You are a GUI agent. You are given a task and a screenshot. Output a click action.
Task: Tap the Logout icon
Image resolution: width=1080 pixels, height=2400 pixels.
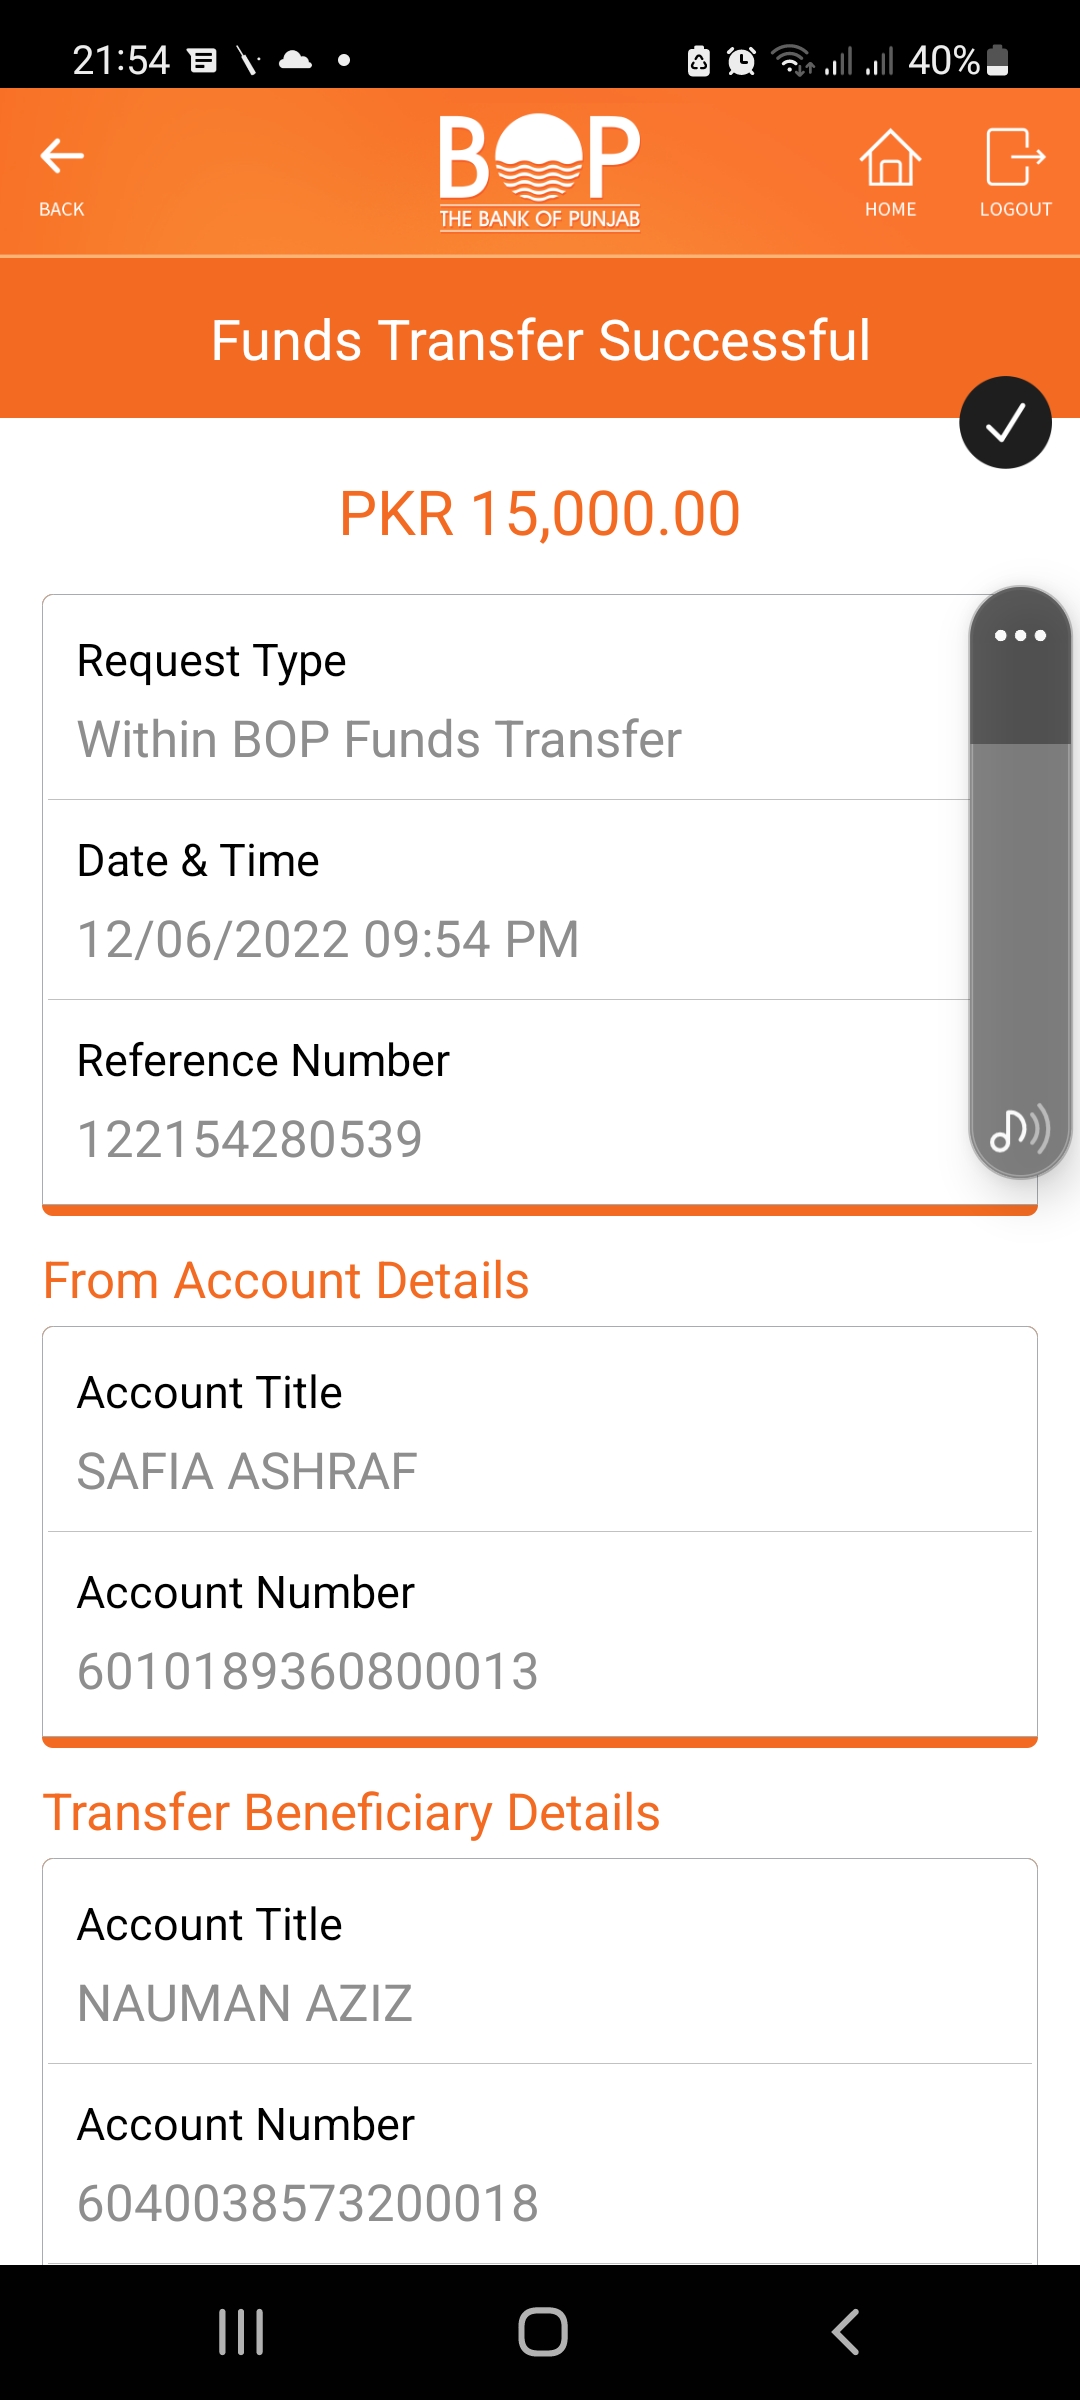tap(1015, 158)
